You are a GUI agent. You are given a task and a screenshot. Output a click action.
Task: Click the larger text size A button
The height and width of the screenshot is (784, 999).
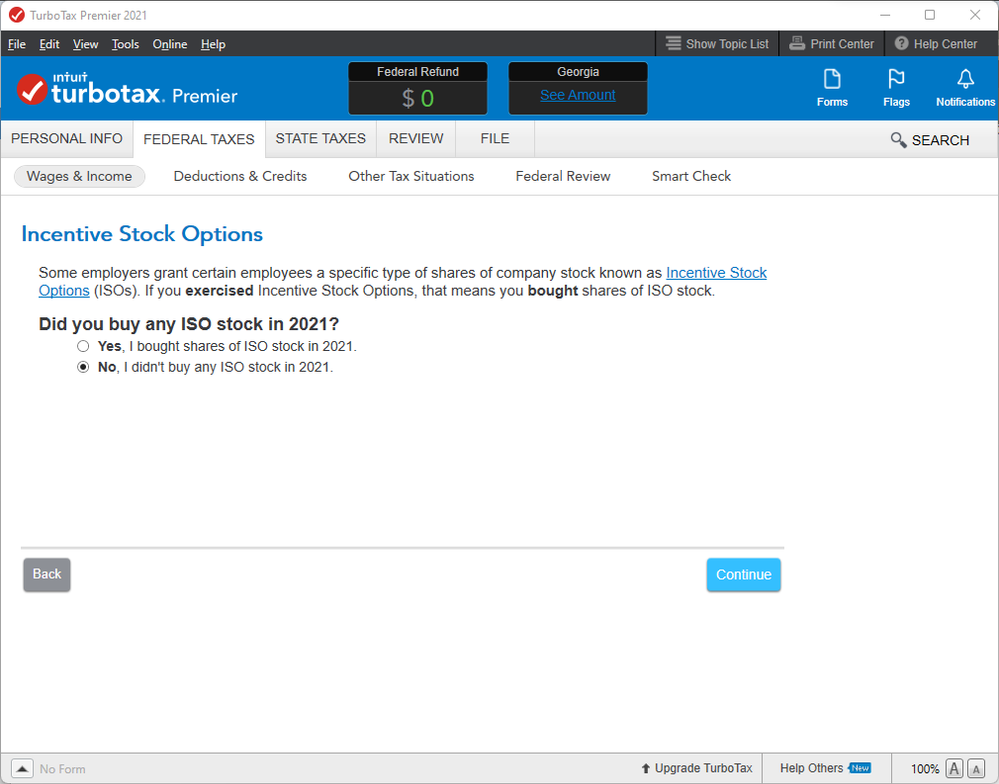coord(954,769)
